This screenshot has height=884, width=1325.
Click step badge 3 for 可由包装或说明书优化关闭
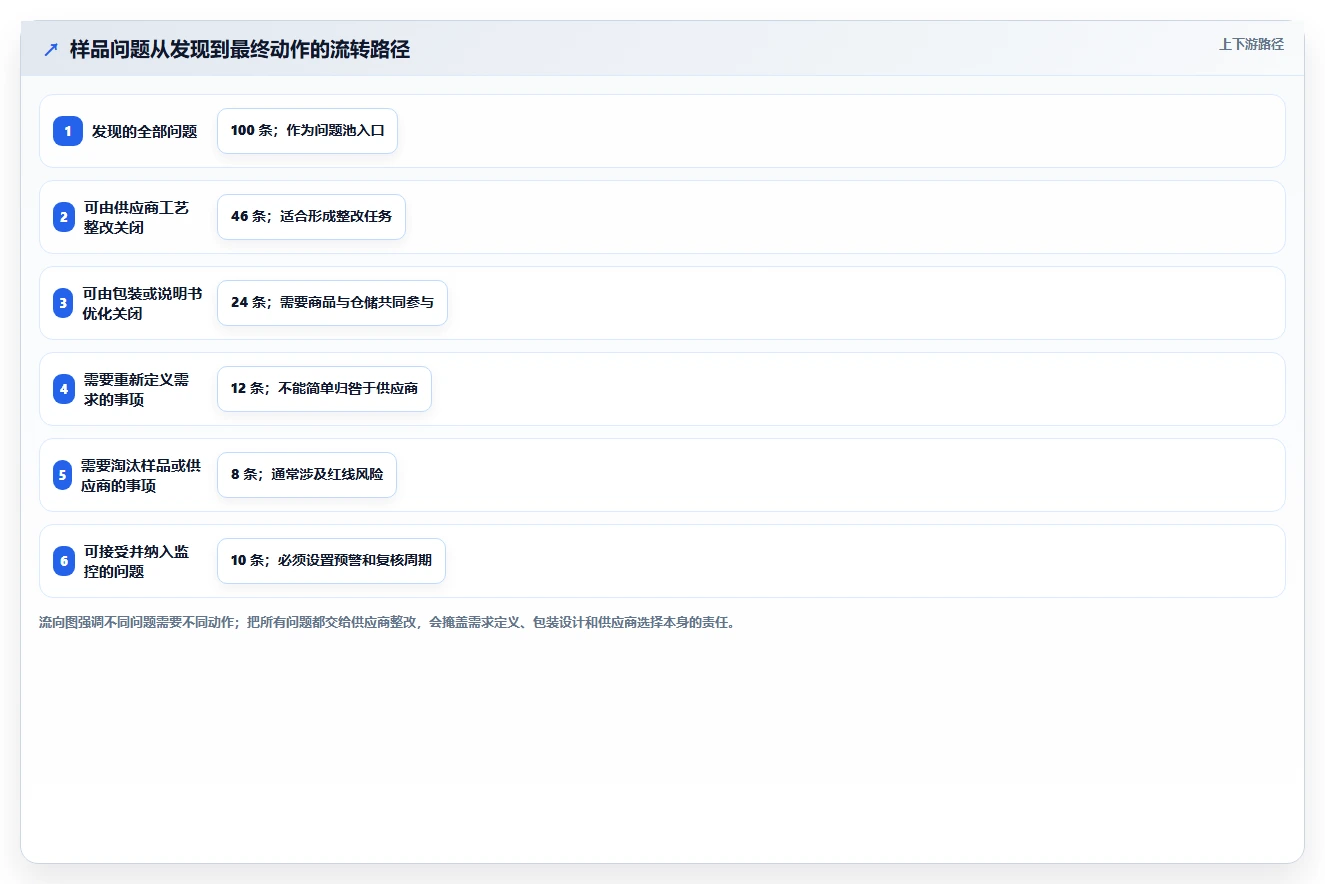pos(64,303)
